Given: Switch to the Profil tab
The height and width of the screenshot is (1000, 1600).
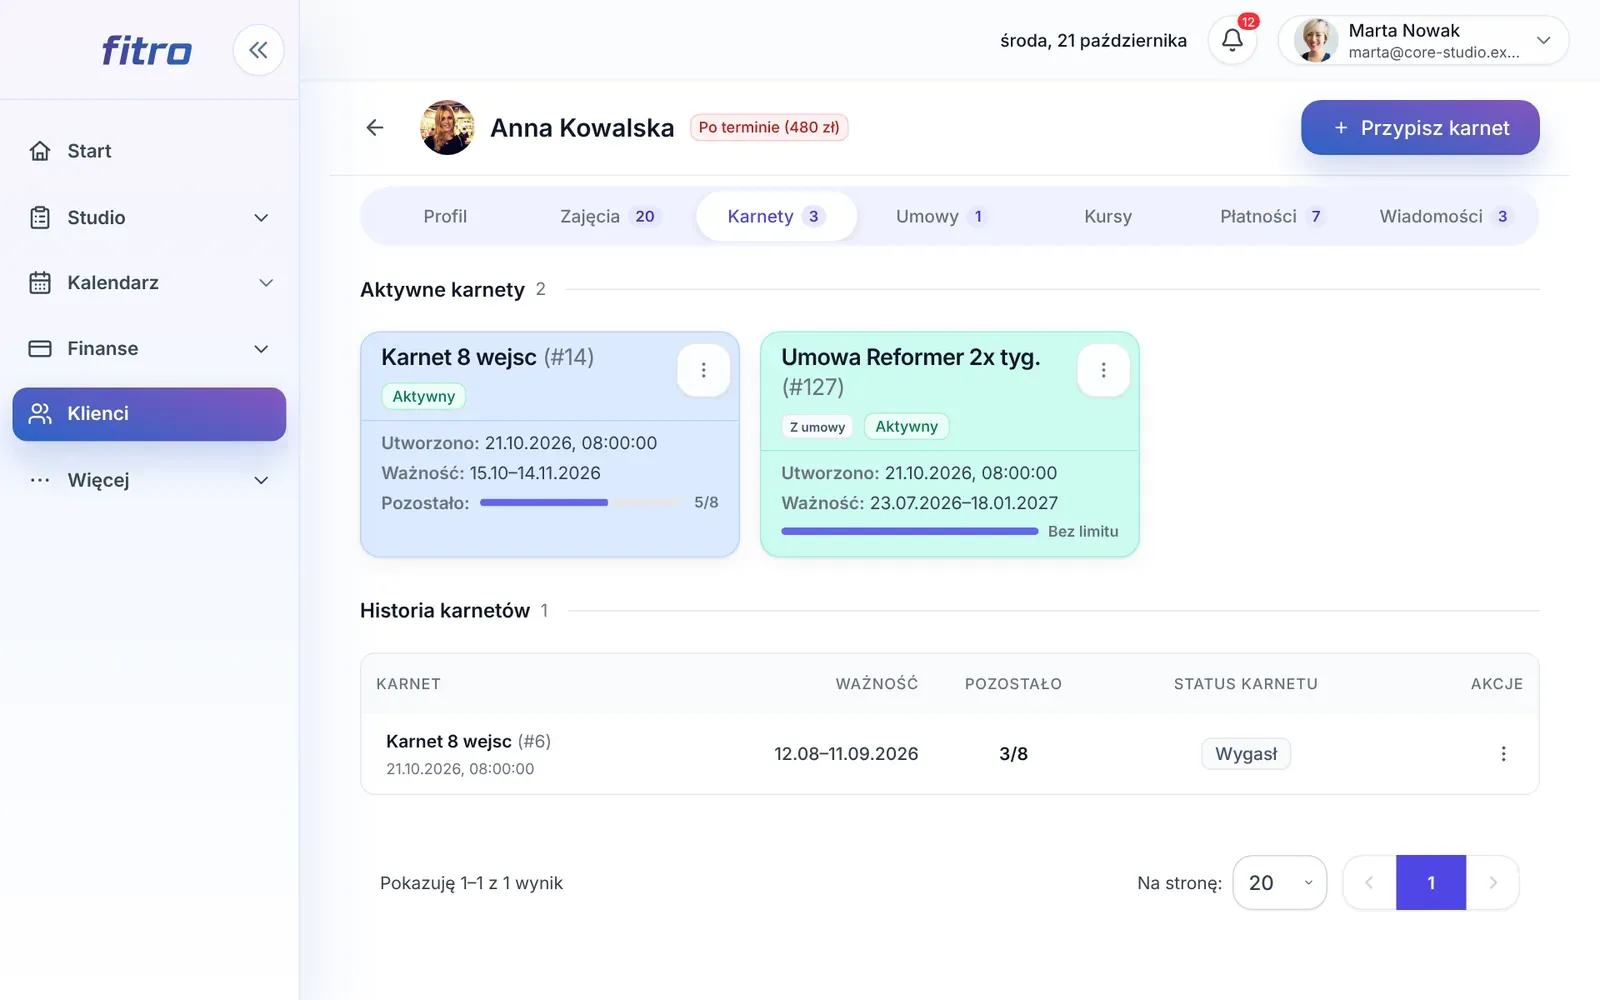Looking at the screenshot, I should click(x=445, y=216).
